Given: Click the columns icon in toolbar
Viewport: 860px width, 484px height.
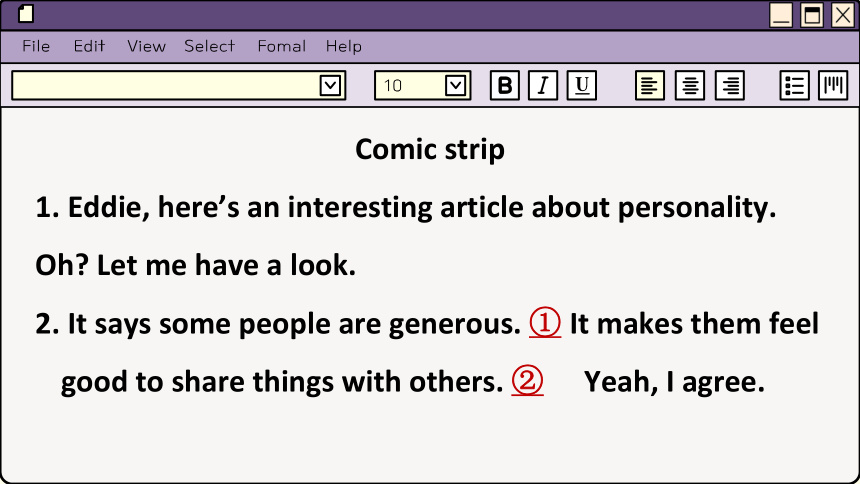Looking at the screenshot, I should tap(833, 85).
